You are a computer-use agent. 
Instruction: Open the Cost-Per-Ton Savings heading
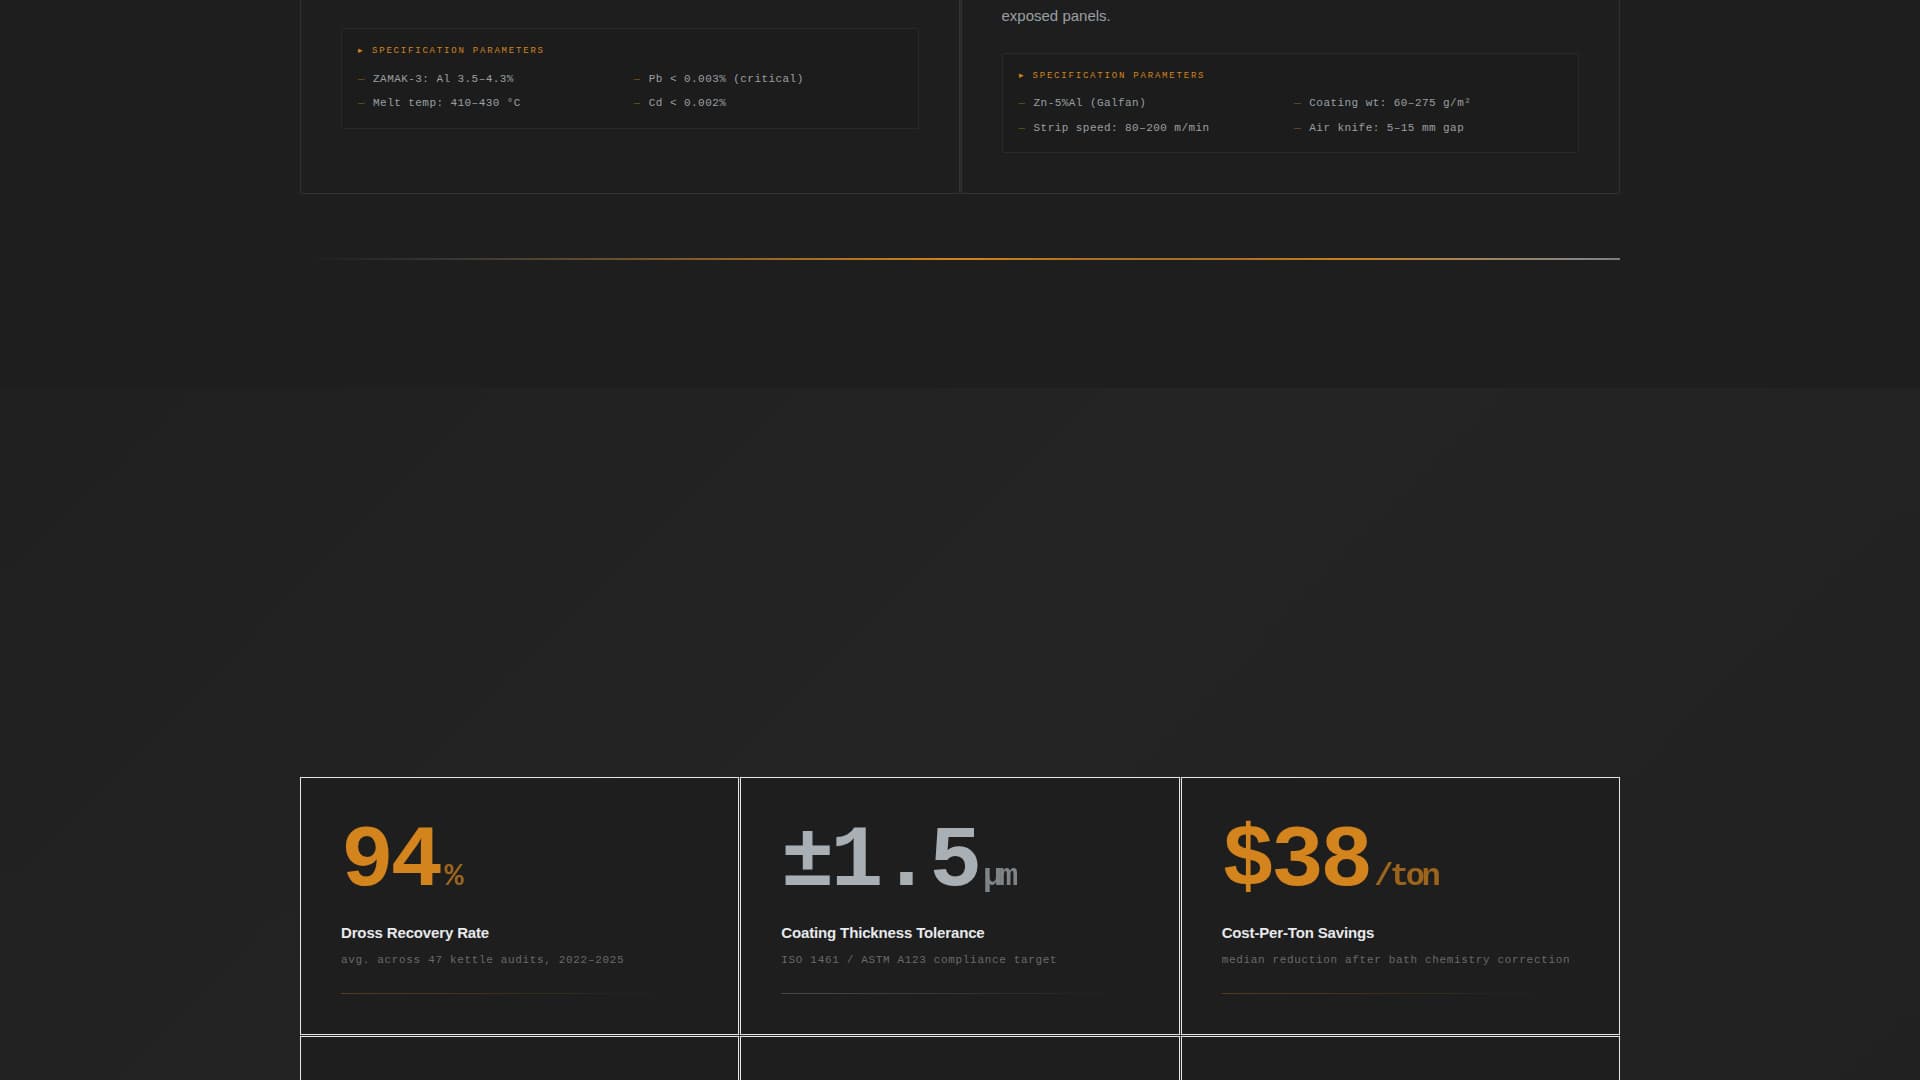(1297, 933)
